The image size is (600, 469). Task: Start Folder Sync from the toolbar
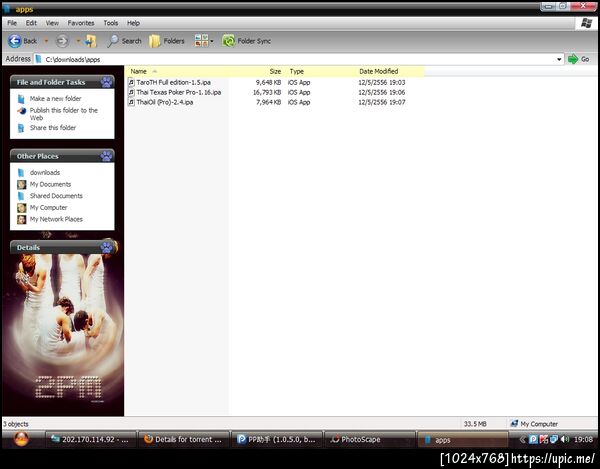point(246,41)
